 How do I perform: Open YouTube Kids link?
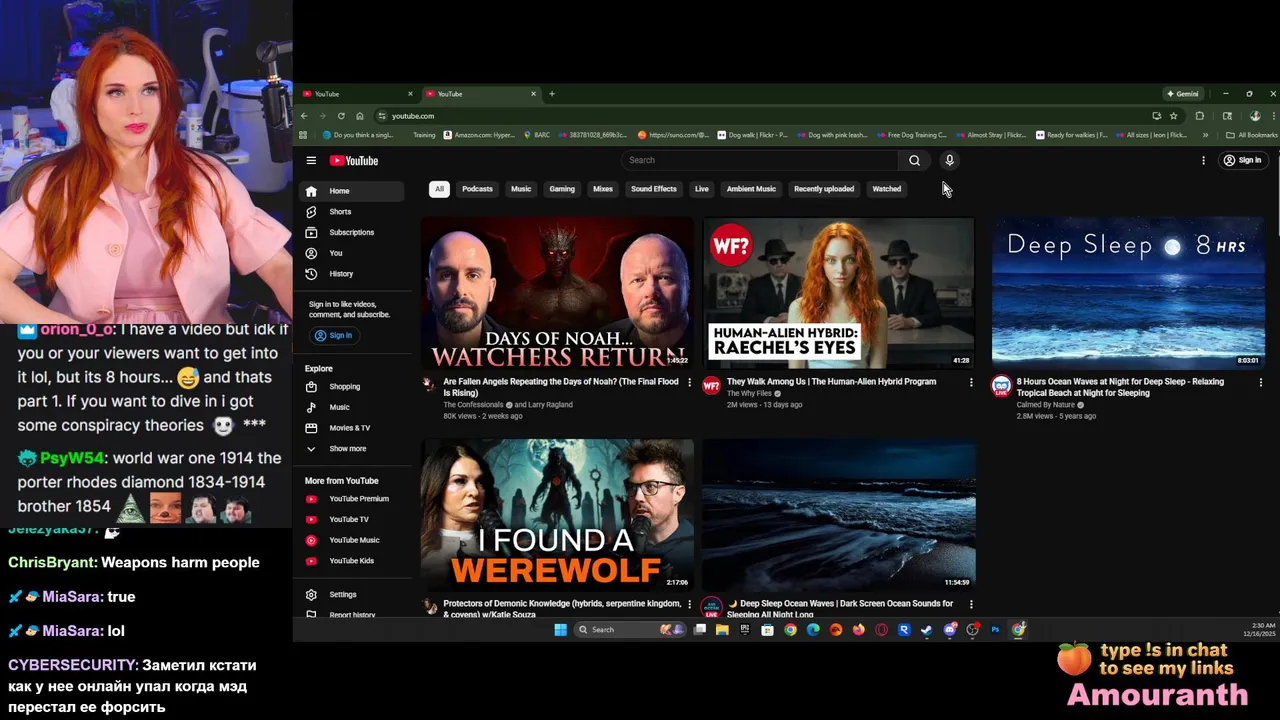click(x=351, y=561)
